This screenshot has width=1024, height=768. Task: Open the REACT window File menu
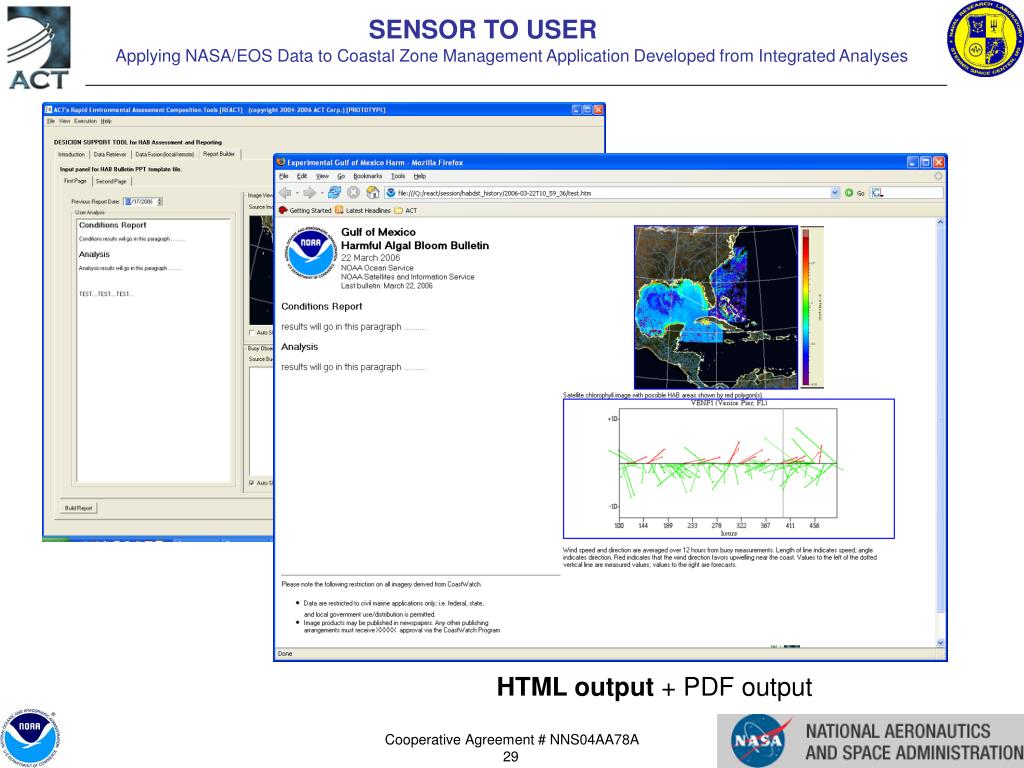coord(50,121)
